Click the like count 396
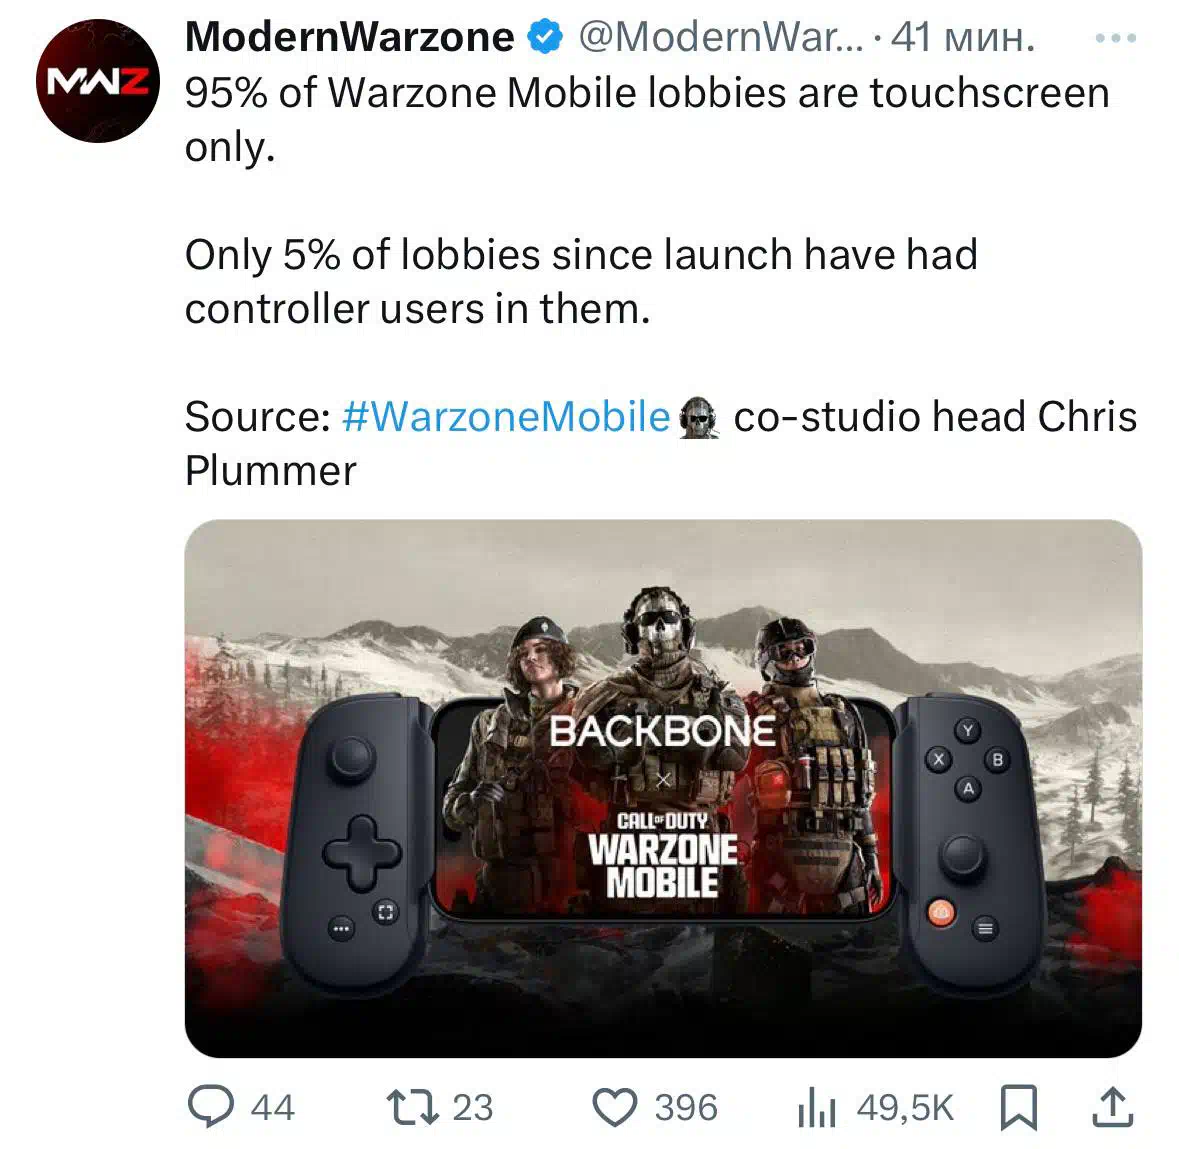This screenshot has height=1149, width=1179. (x=686, y=1108)
